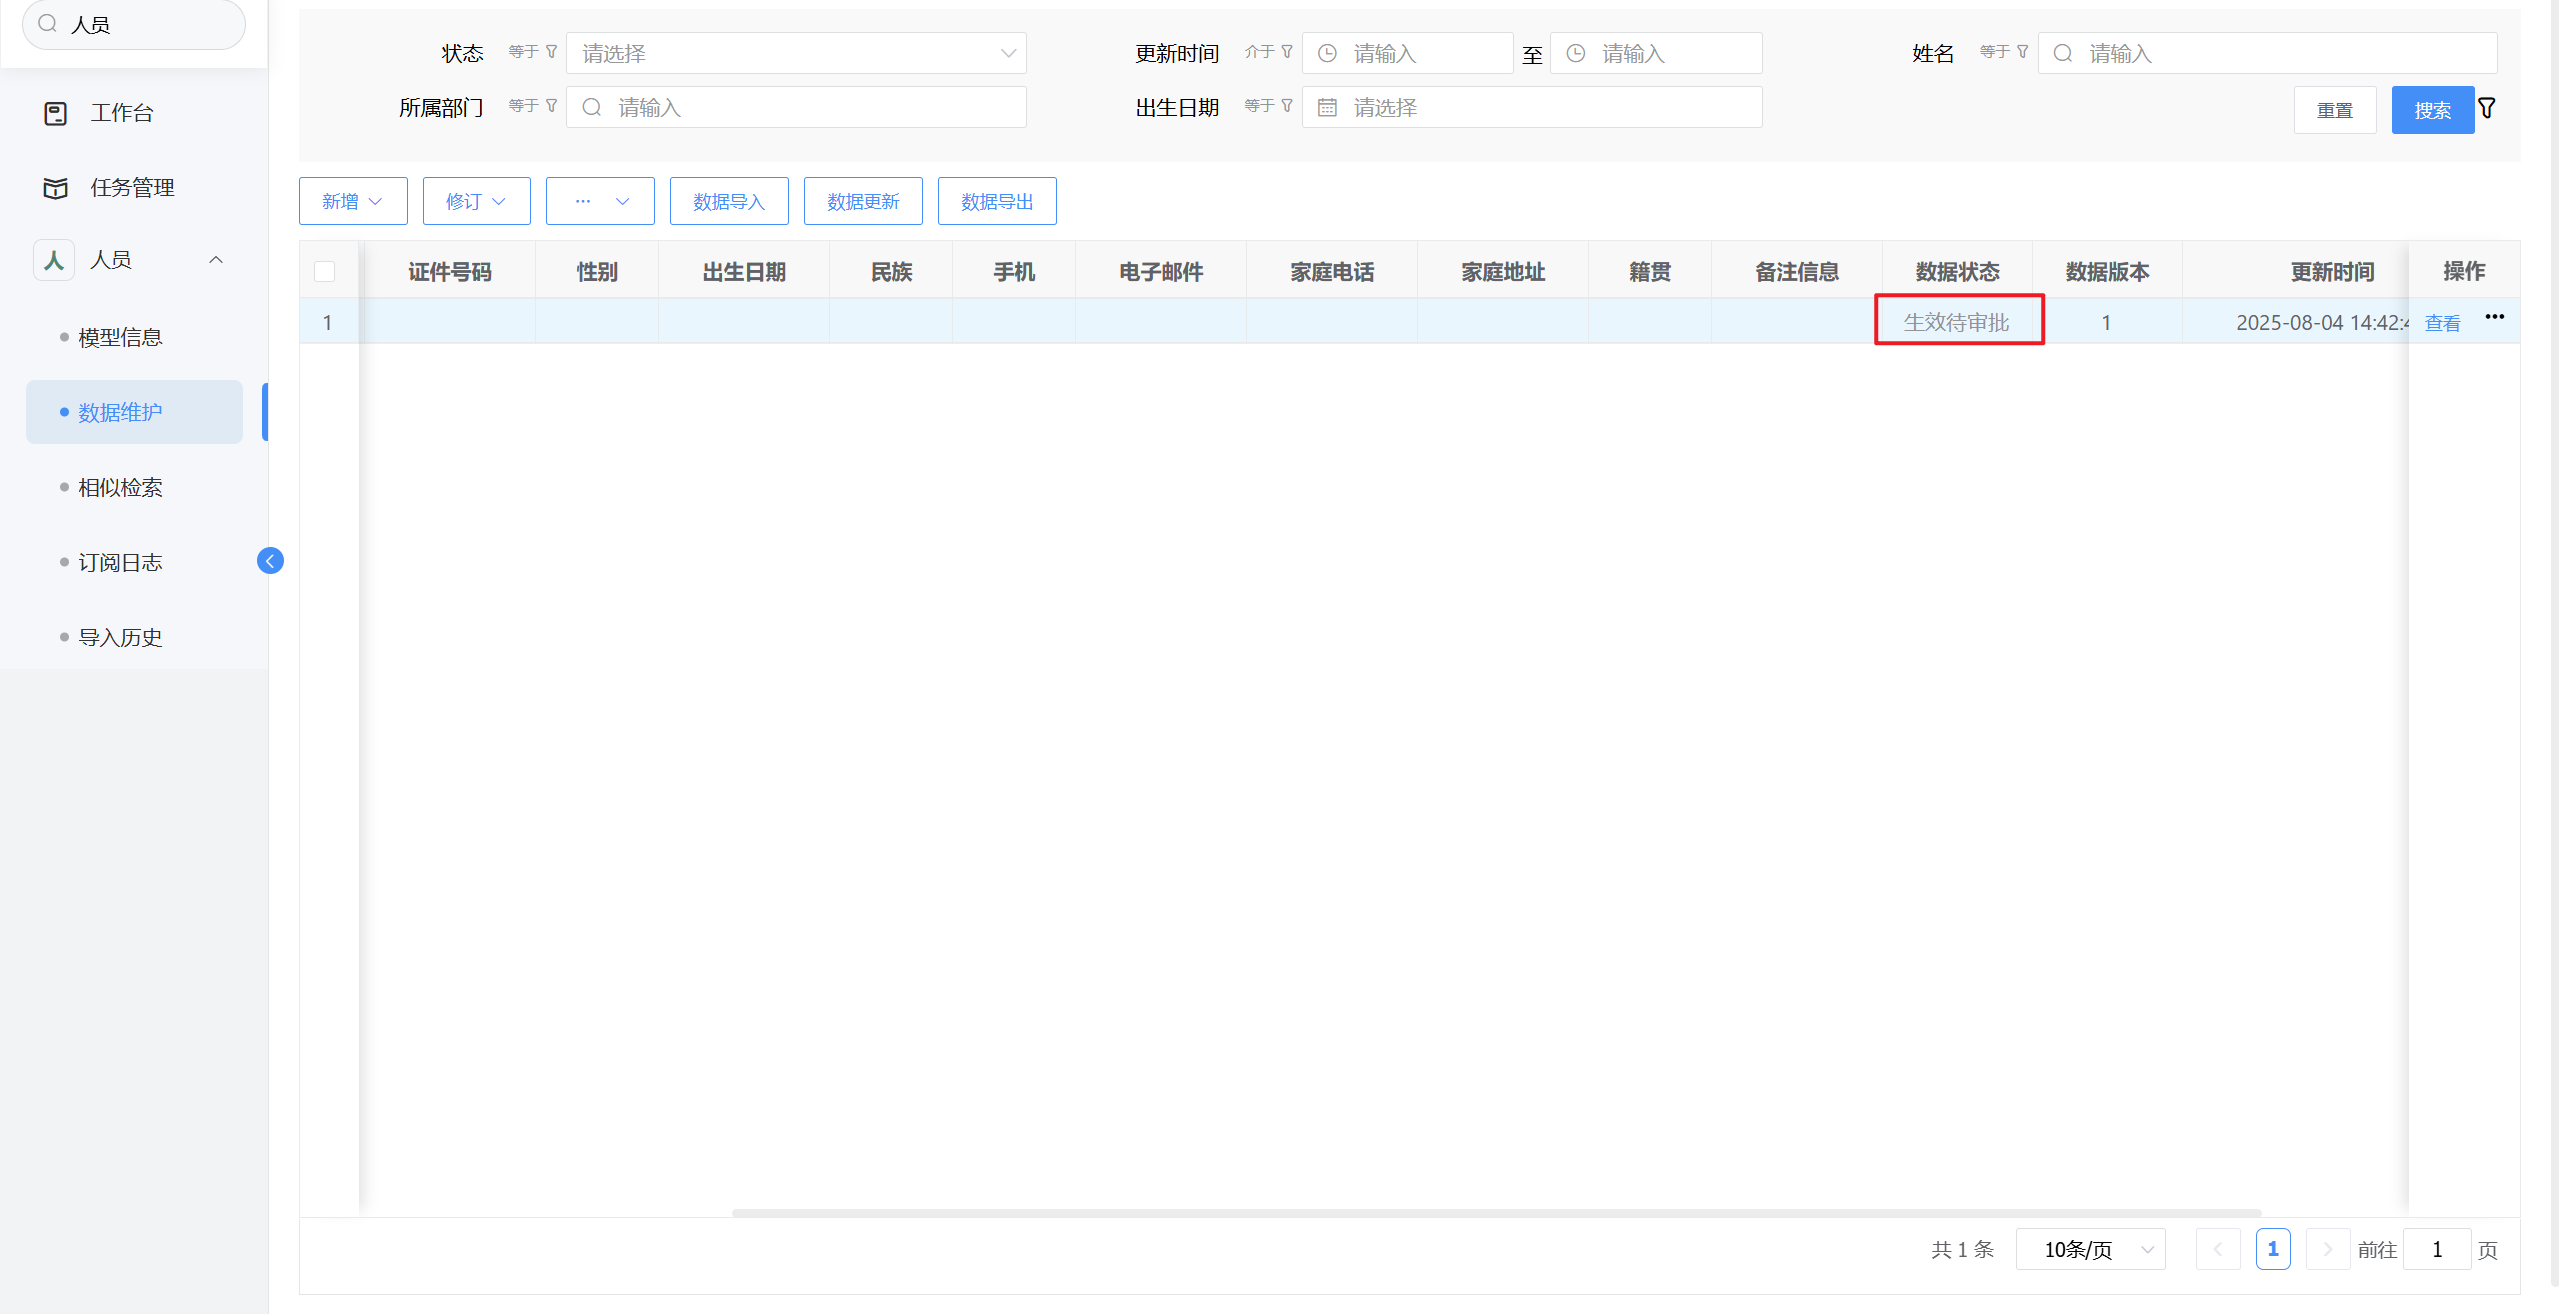Viewport: 2559px width, 1315px height.
Task: Click the 姓名 operator filter icon 等于
Action: coord(2023,51)
